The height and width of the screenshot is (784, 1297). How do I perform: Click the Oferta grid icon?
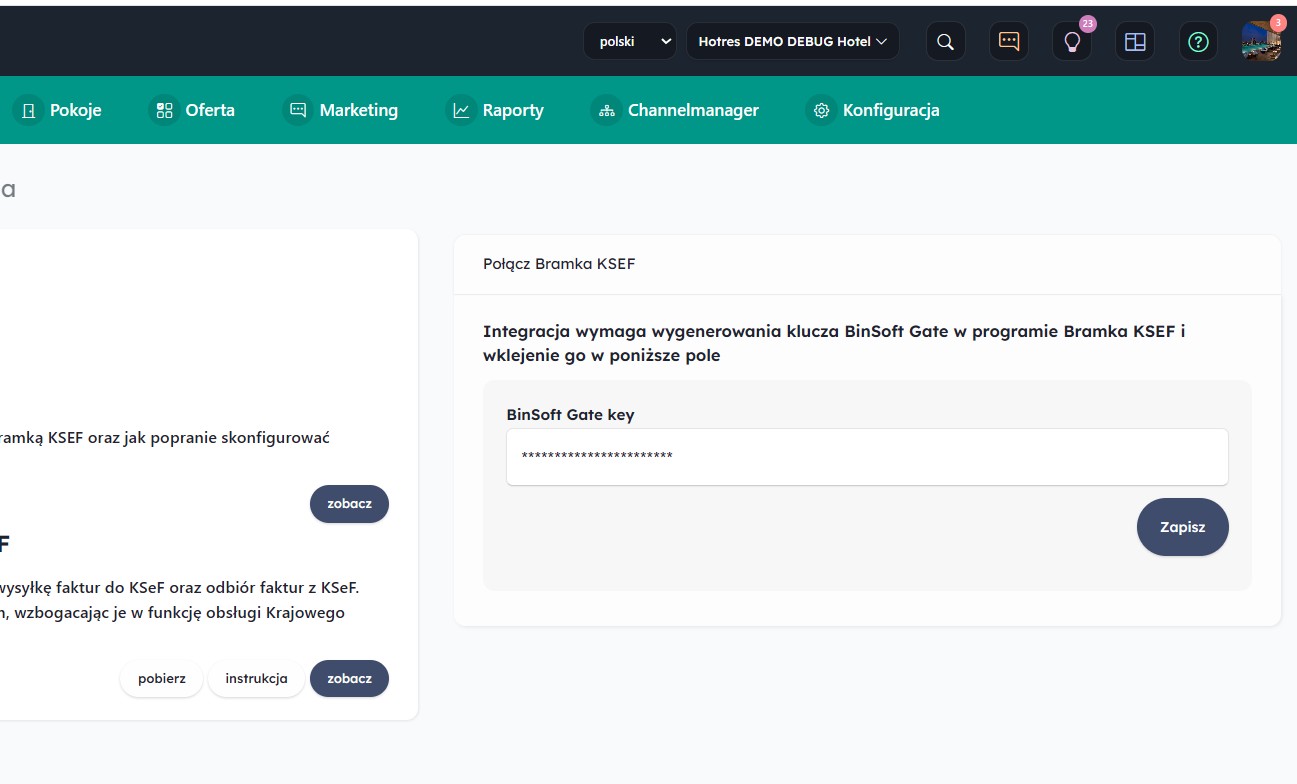(164, 110)
